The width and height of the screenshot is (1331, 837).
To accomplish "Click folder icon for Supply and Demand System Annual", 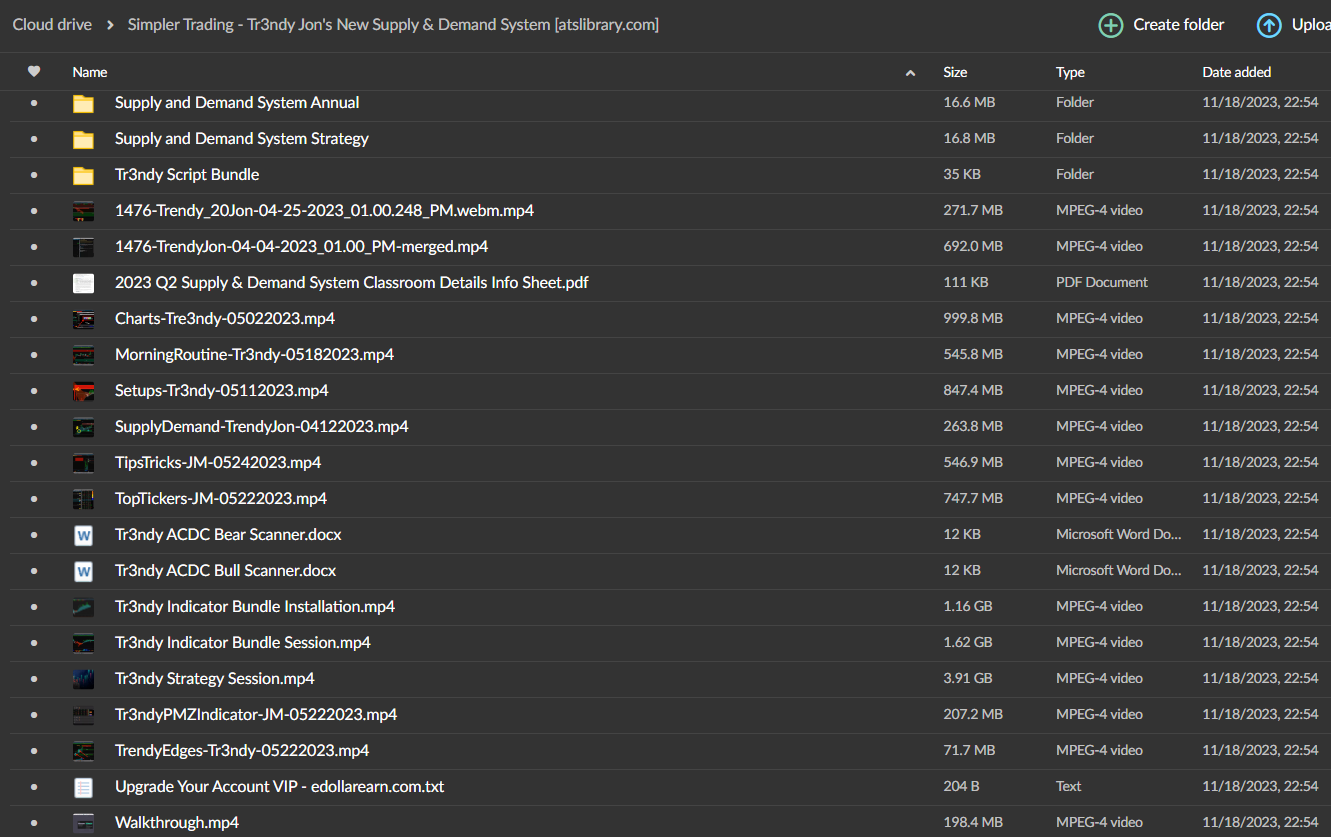I will (83, 103).
